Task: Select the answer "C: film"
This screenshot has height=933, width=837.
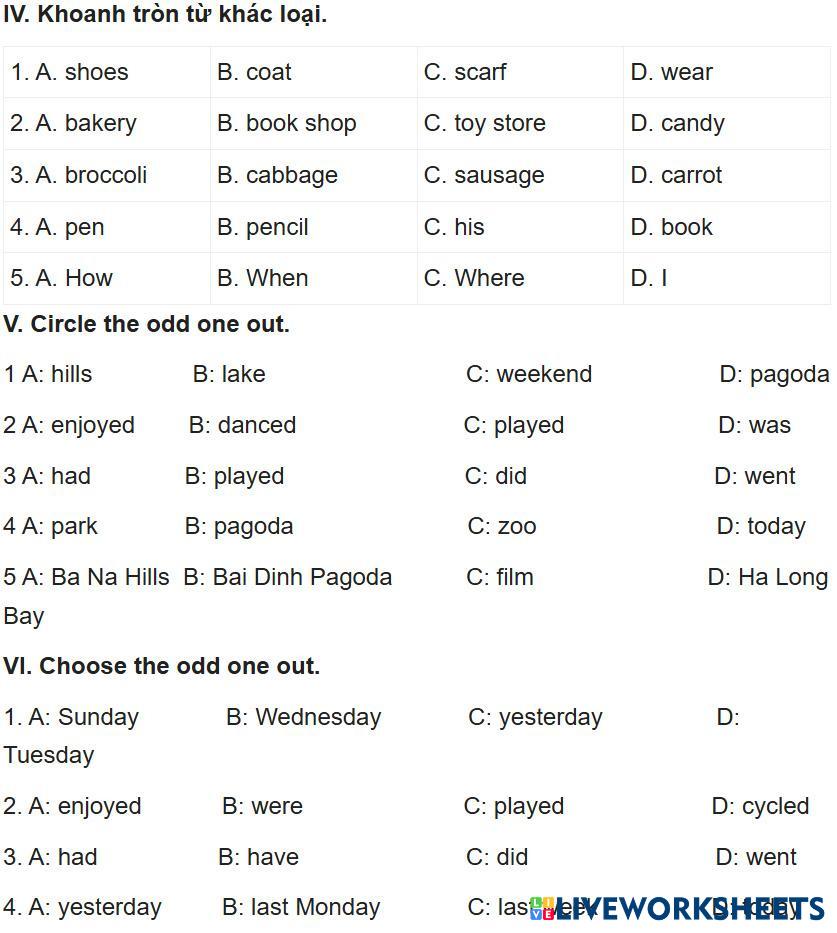Action: [x=500, y=577]
